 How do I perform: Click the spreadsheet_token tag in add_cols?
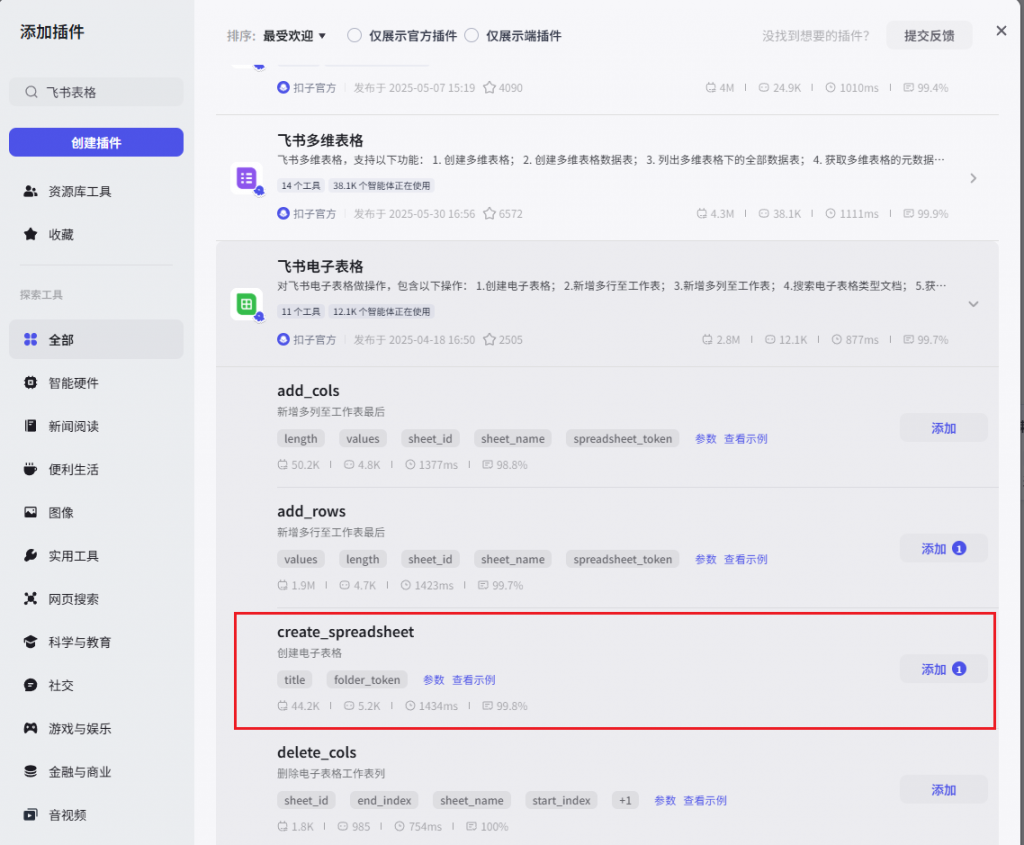(622, 439)
